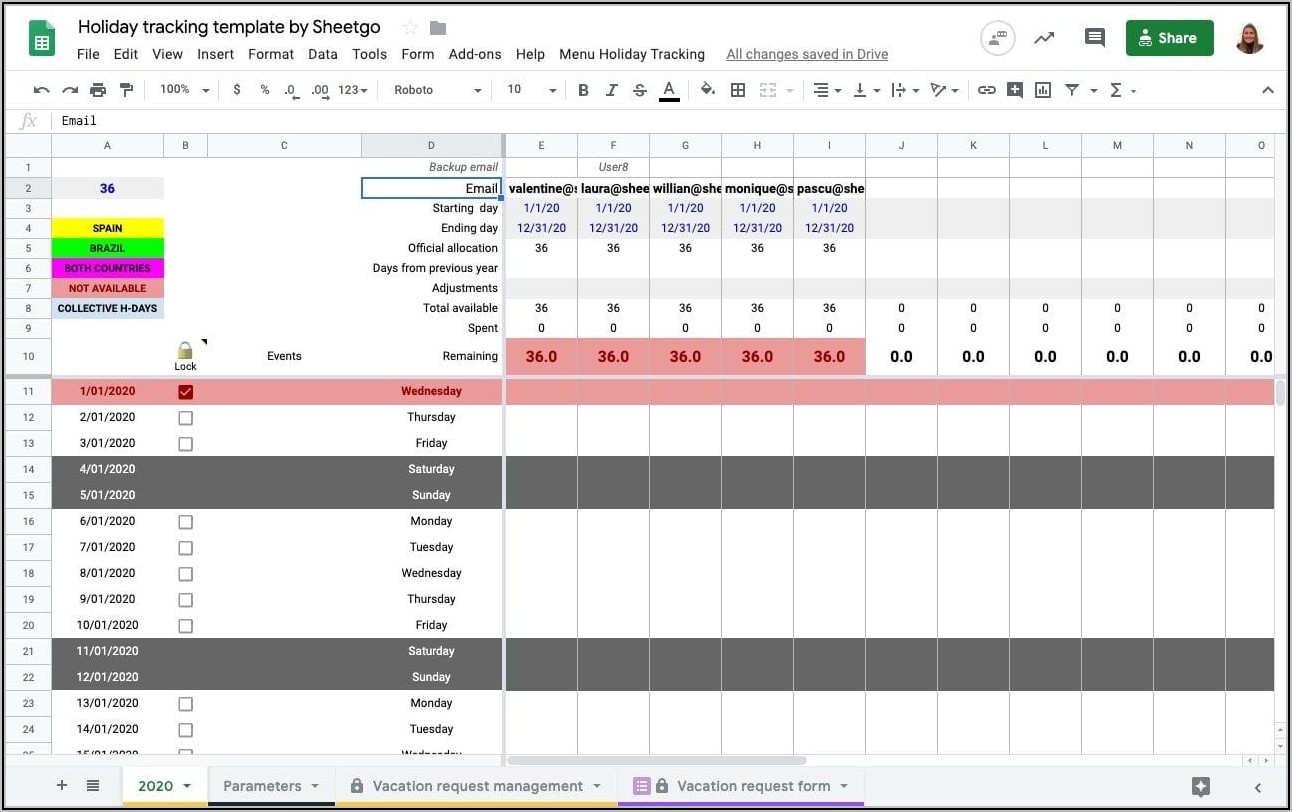The width and height of the screenshot is (1292, 812).
Task: Click the print icon in toolbar
Action: coord(98,90)
